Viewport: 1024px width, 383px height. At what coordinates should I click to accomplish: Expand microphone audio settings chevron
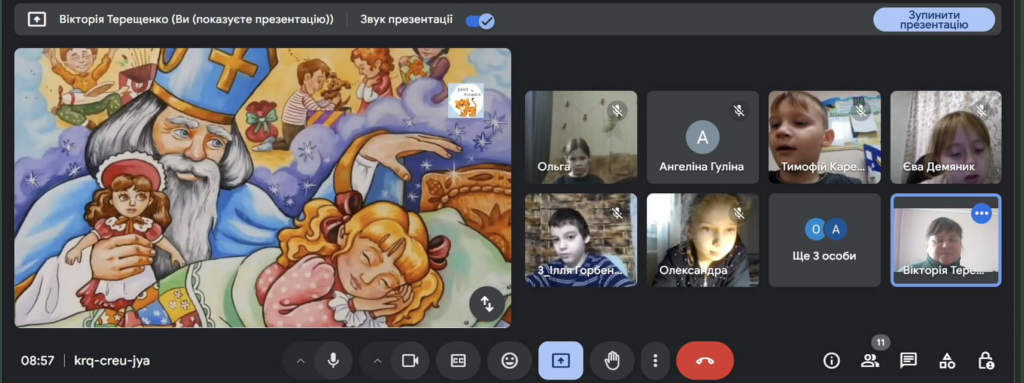coord(300,360)
